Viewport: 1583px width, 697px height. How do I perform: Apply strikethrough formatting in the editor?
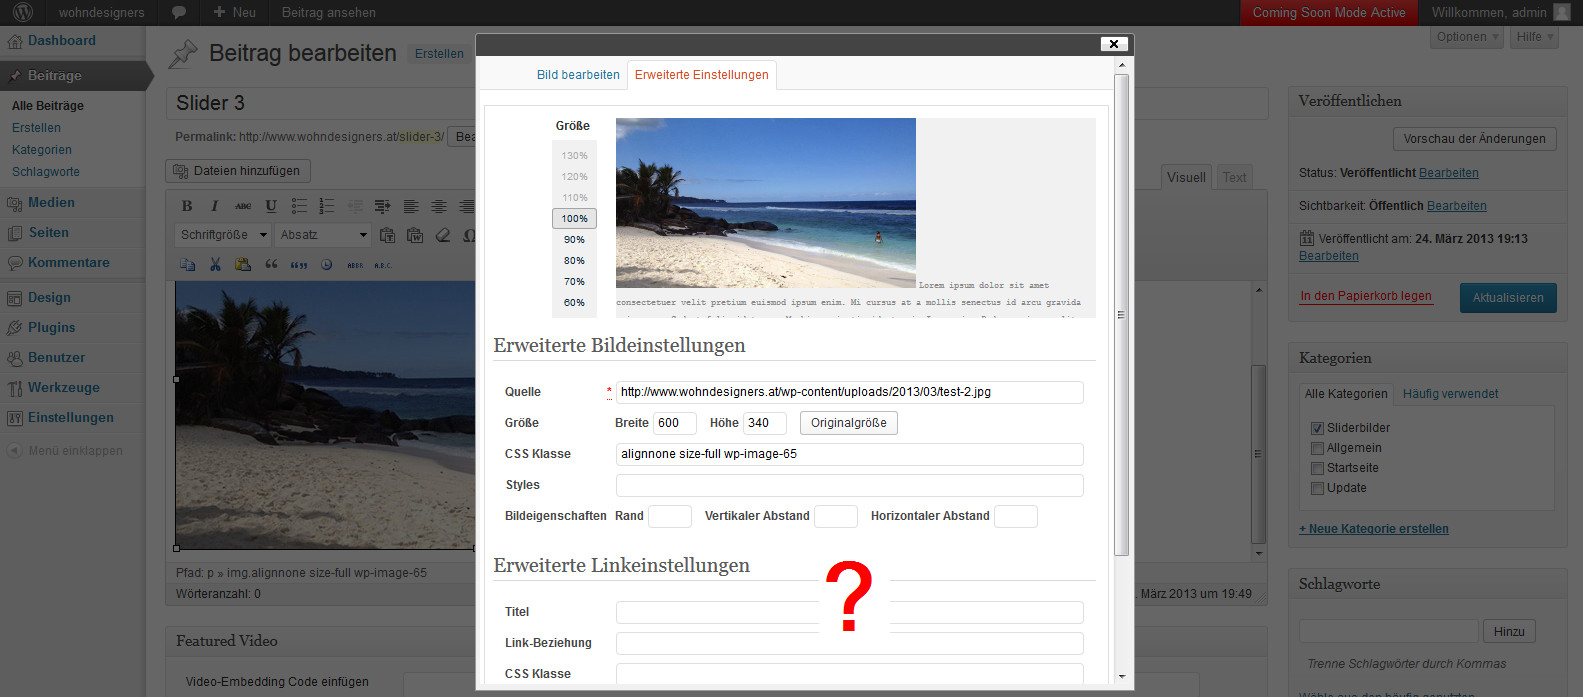243,206
